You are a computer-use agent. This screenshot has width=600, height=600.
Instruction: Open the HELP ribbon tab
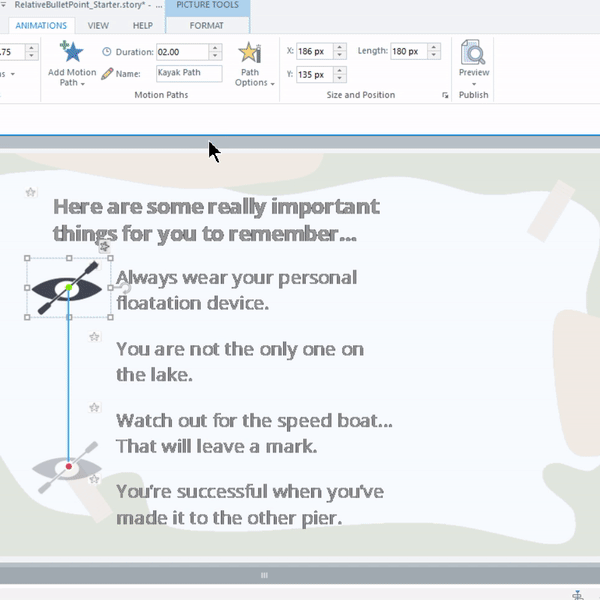click(143, 26)
